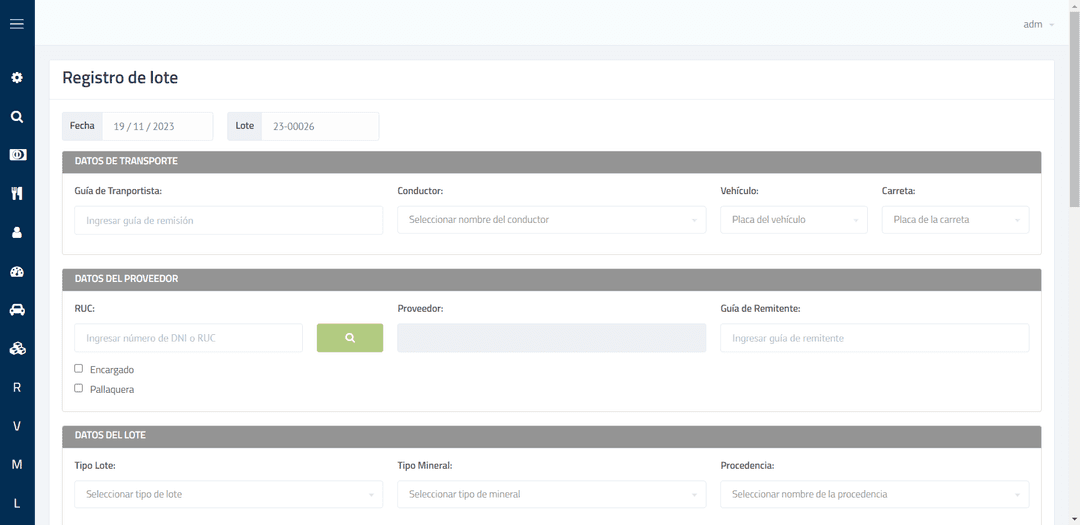The width and height of the screenshot is (1080, 525).
Task: Click the green RUC search button
Action: [x=350, y=338]
